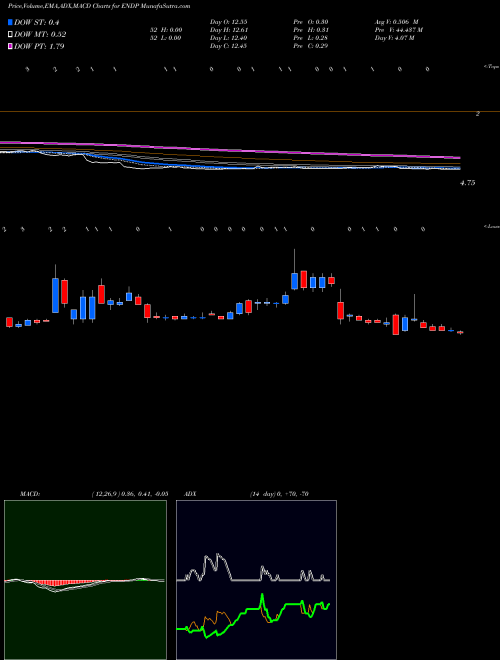The height and width of the screenshot is (660, 500).
Task: Click the white DOW MT legend swatch
Action: click(11, 35)
